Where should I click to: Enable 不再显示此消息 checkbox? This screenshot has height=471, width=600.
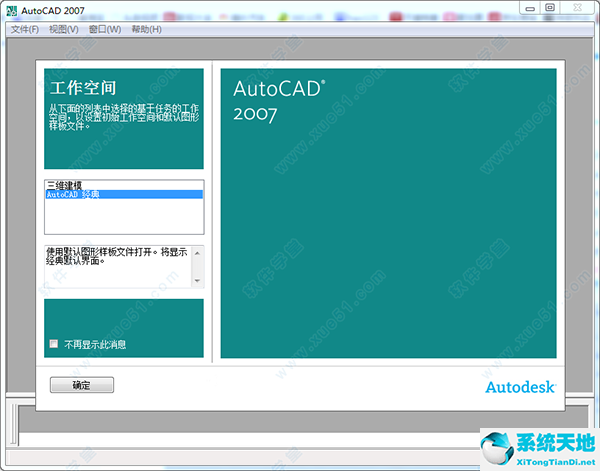[x=54, y=344]
